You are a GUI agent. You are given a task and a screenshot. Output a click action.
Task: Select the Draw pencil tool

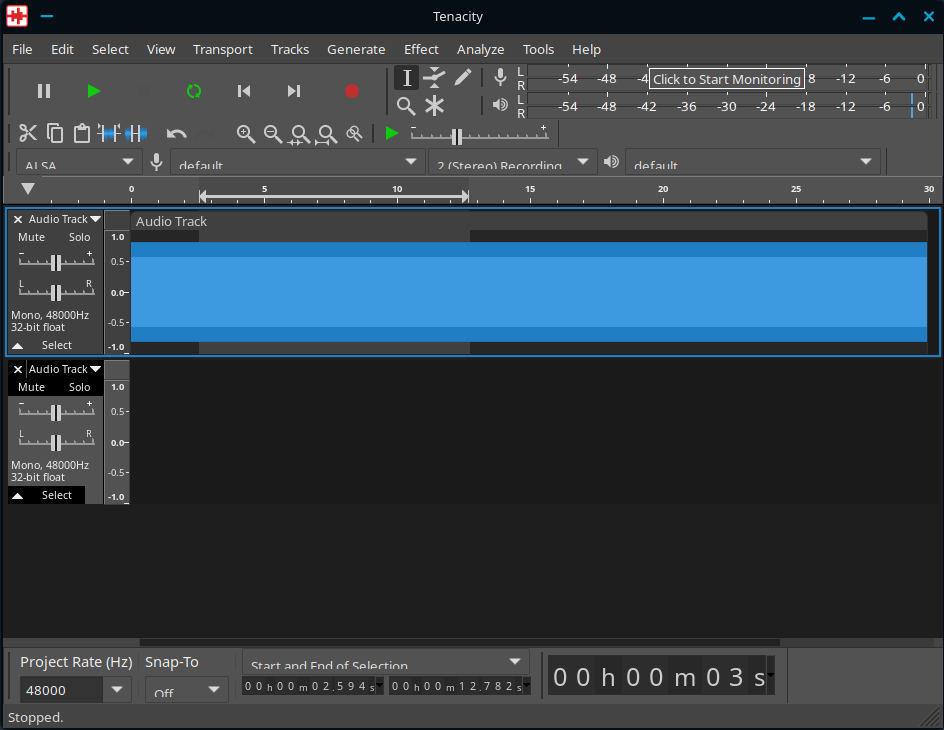pos(462,77)
